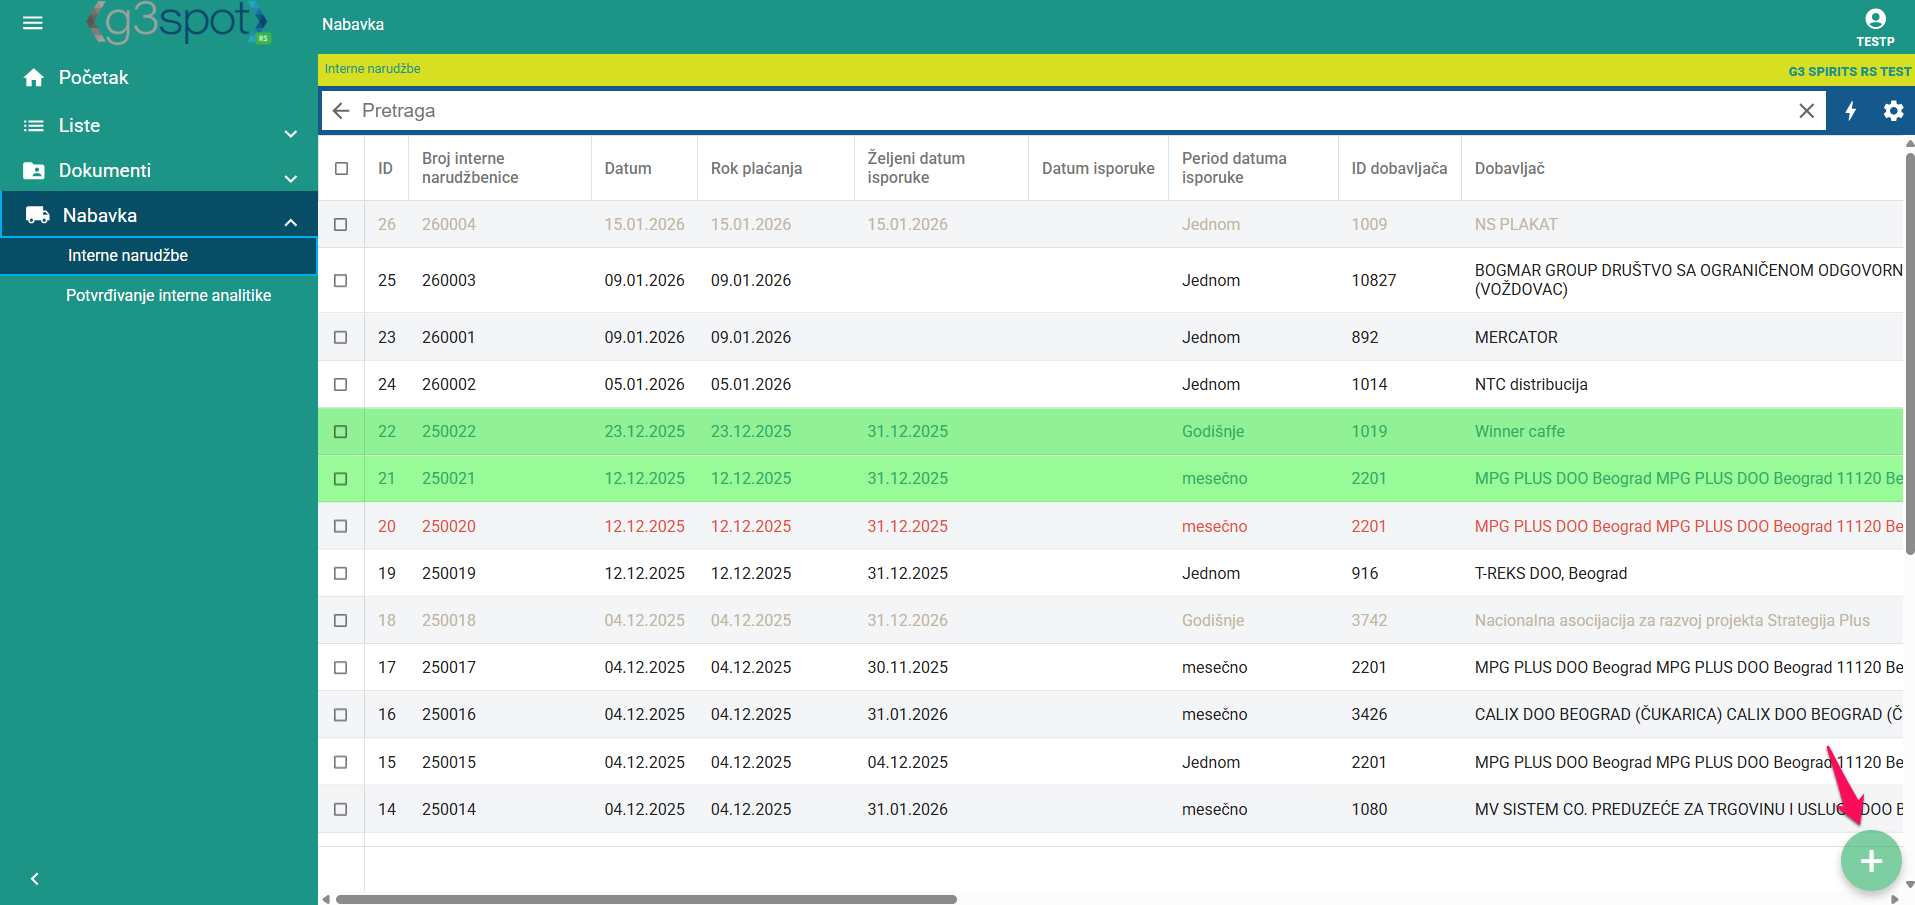Clear the search with the X icon
Screen dimensions: 1915x905
pyautogui.click(x=1806, y=111)
